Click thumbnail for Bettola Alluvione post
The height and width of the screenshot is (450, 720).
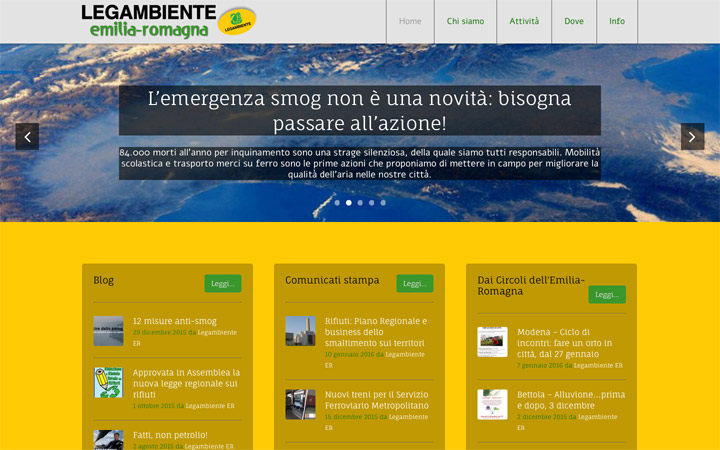[492, 405]
